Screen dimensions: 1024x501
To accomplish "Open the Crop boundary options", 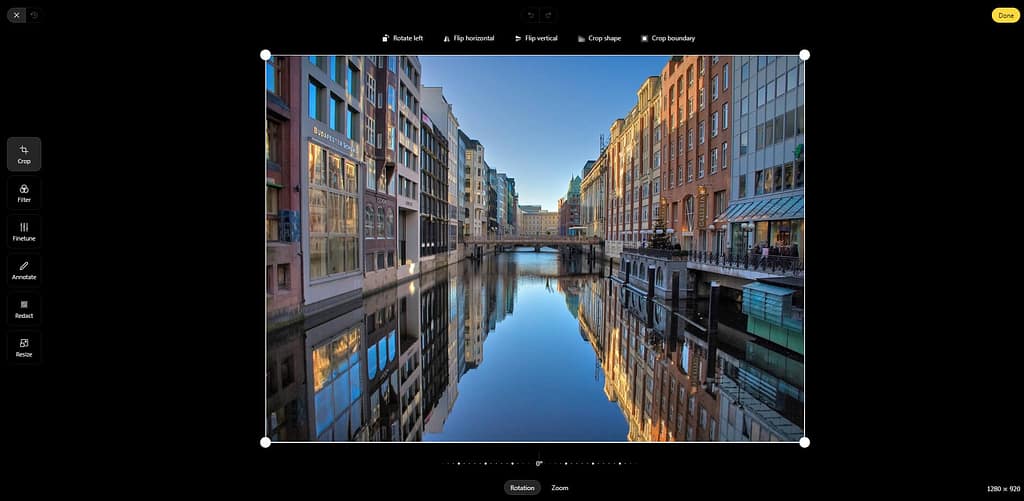I will (667, 38).
